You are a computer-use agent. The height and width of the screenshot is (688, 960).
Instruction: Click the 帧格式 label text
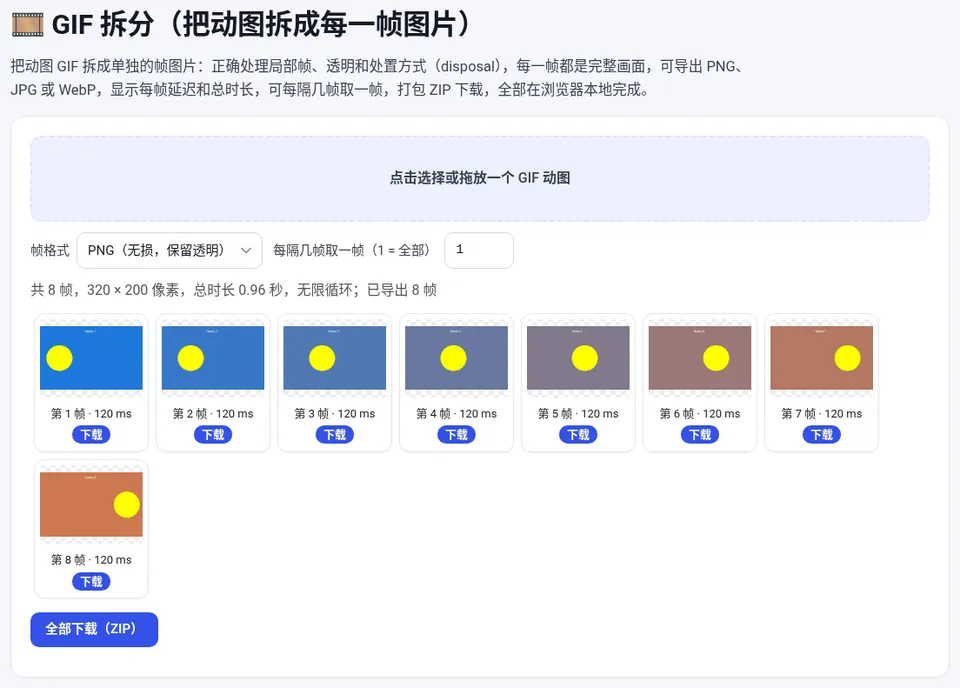click(50, 250)
